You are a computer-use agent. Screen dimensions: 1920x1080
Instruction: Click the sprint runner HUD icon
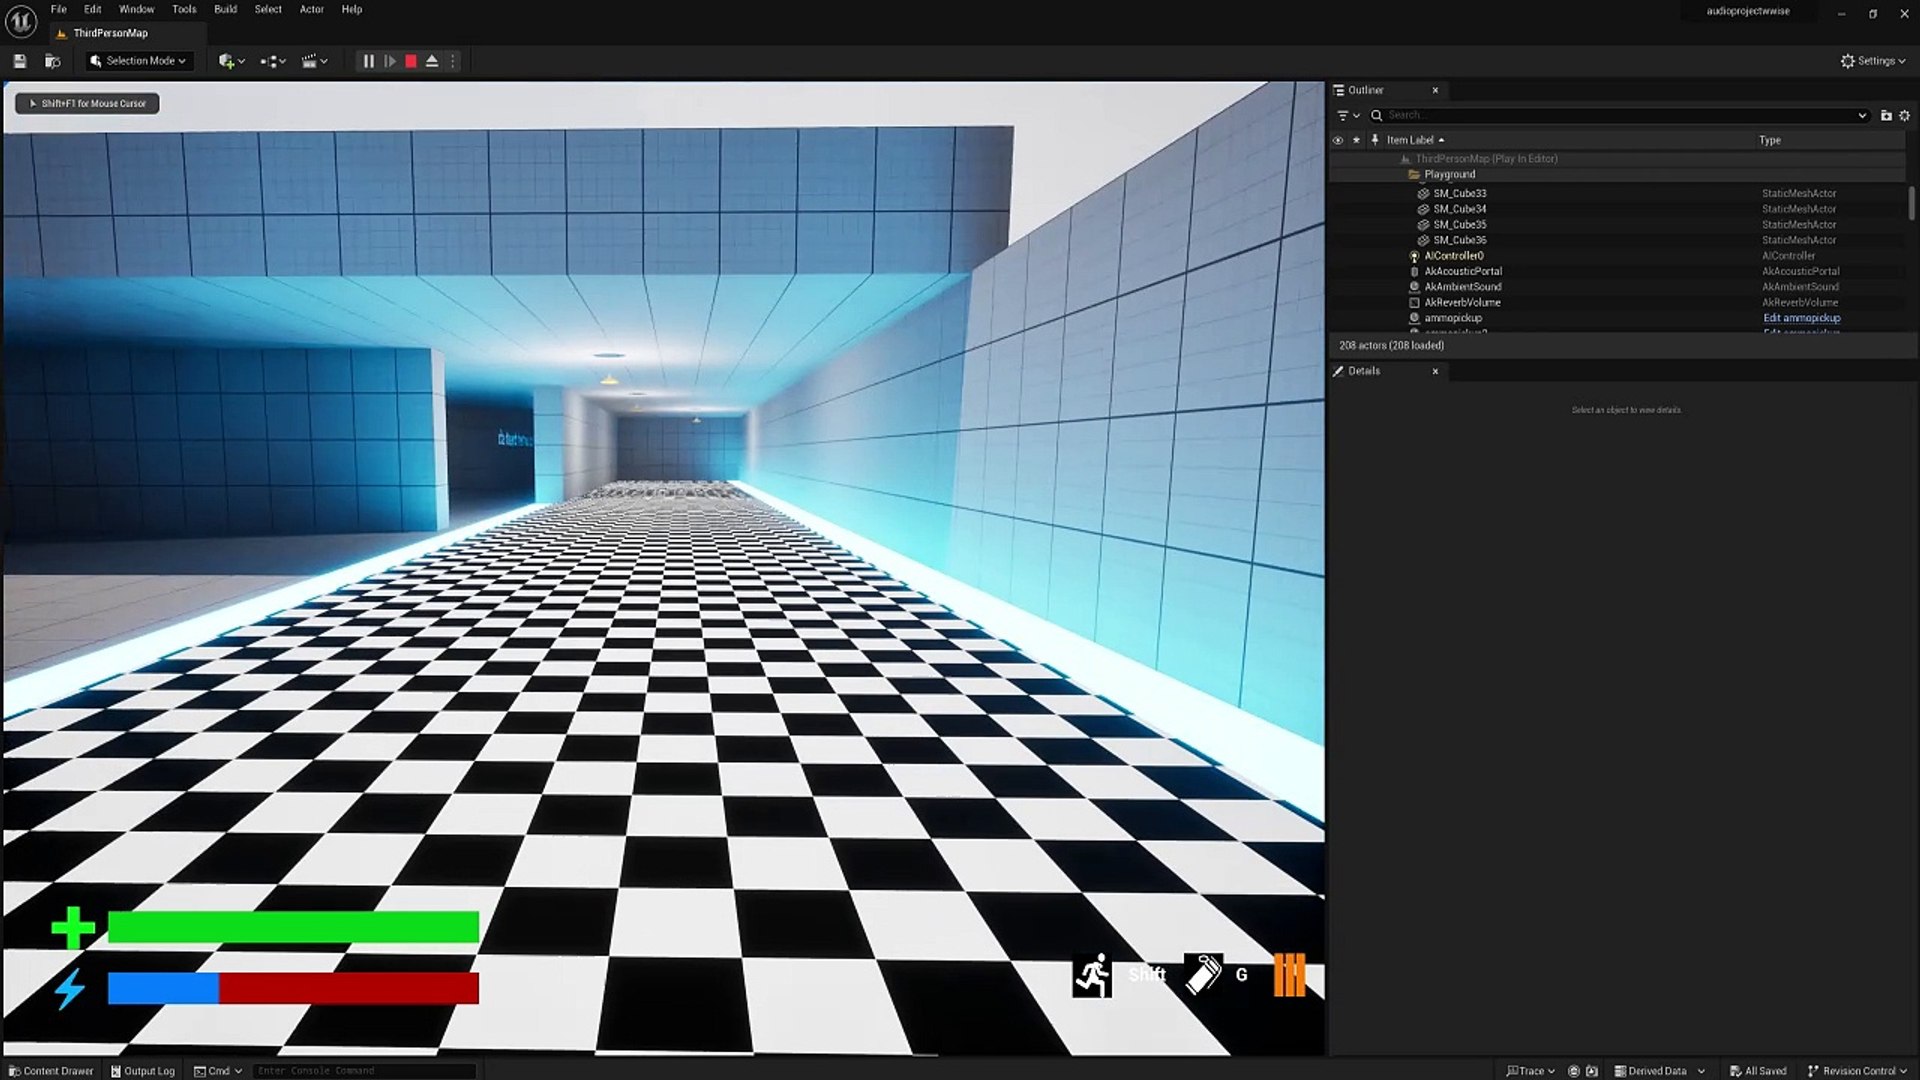[1092, 975]
